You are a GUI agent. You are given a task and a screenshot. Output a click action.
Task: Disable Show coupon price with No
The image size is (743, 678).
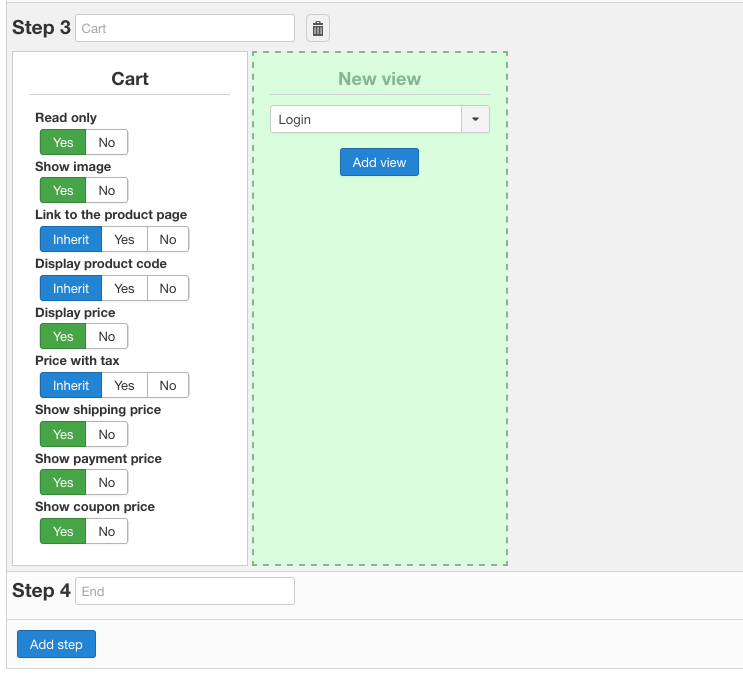pos(107,531)
